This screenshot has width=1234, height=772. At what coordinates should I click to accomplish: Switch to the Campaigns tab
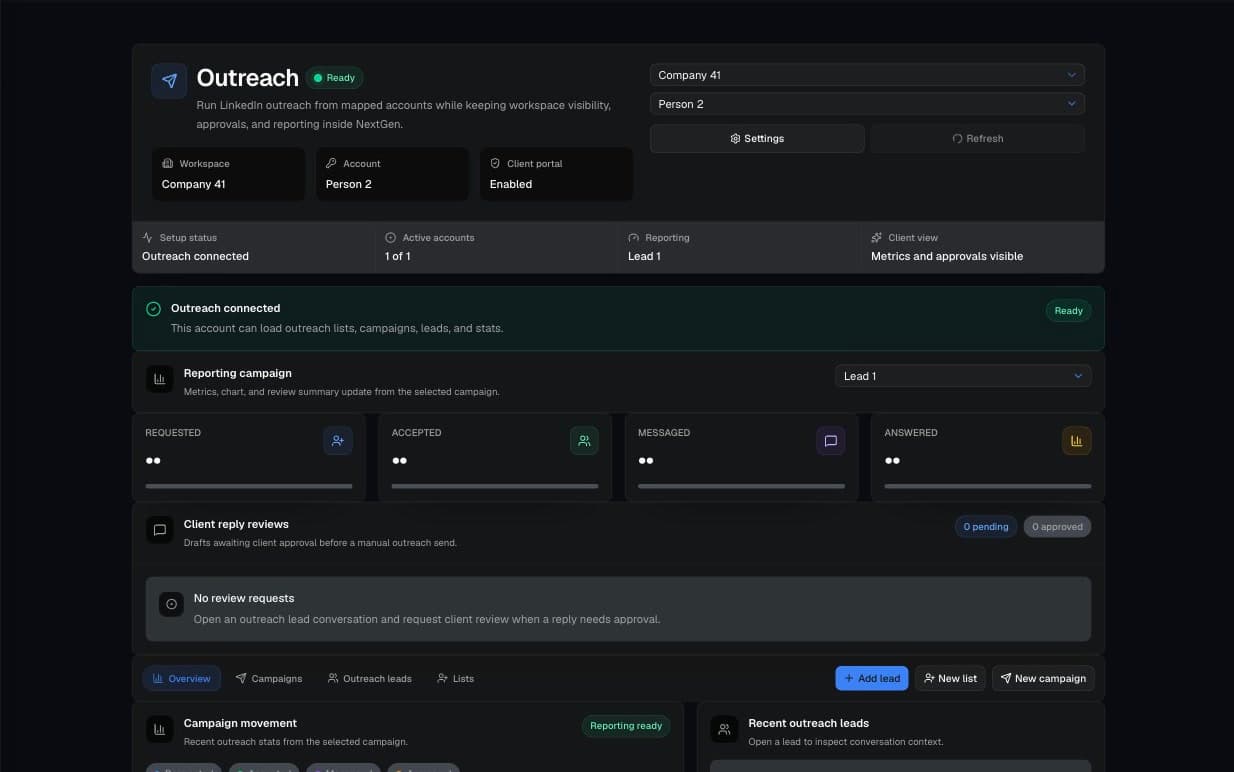pyautogui.click(x=269, y=678)
